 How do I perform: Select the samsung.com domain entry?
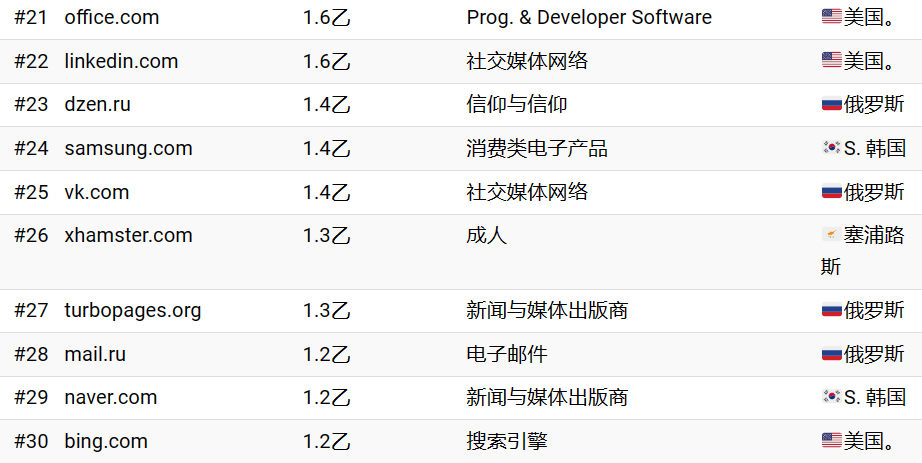point(128,148)
